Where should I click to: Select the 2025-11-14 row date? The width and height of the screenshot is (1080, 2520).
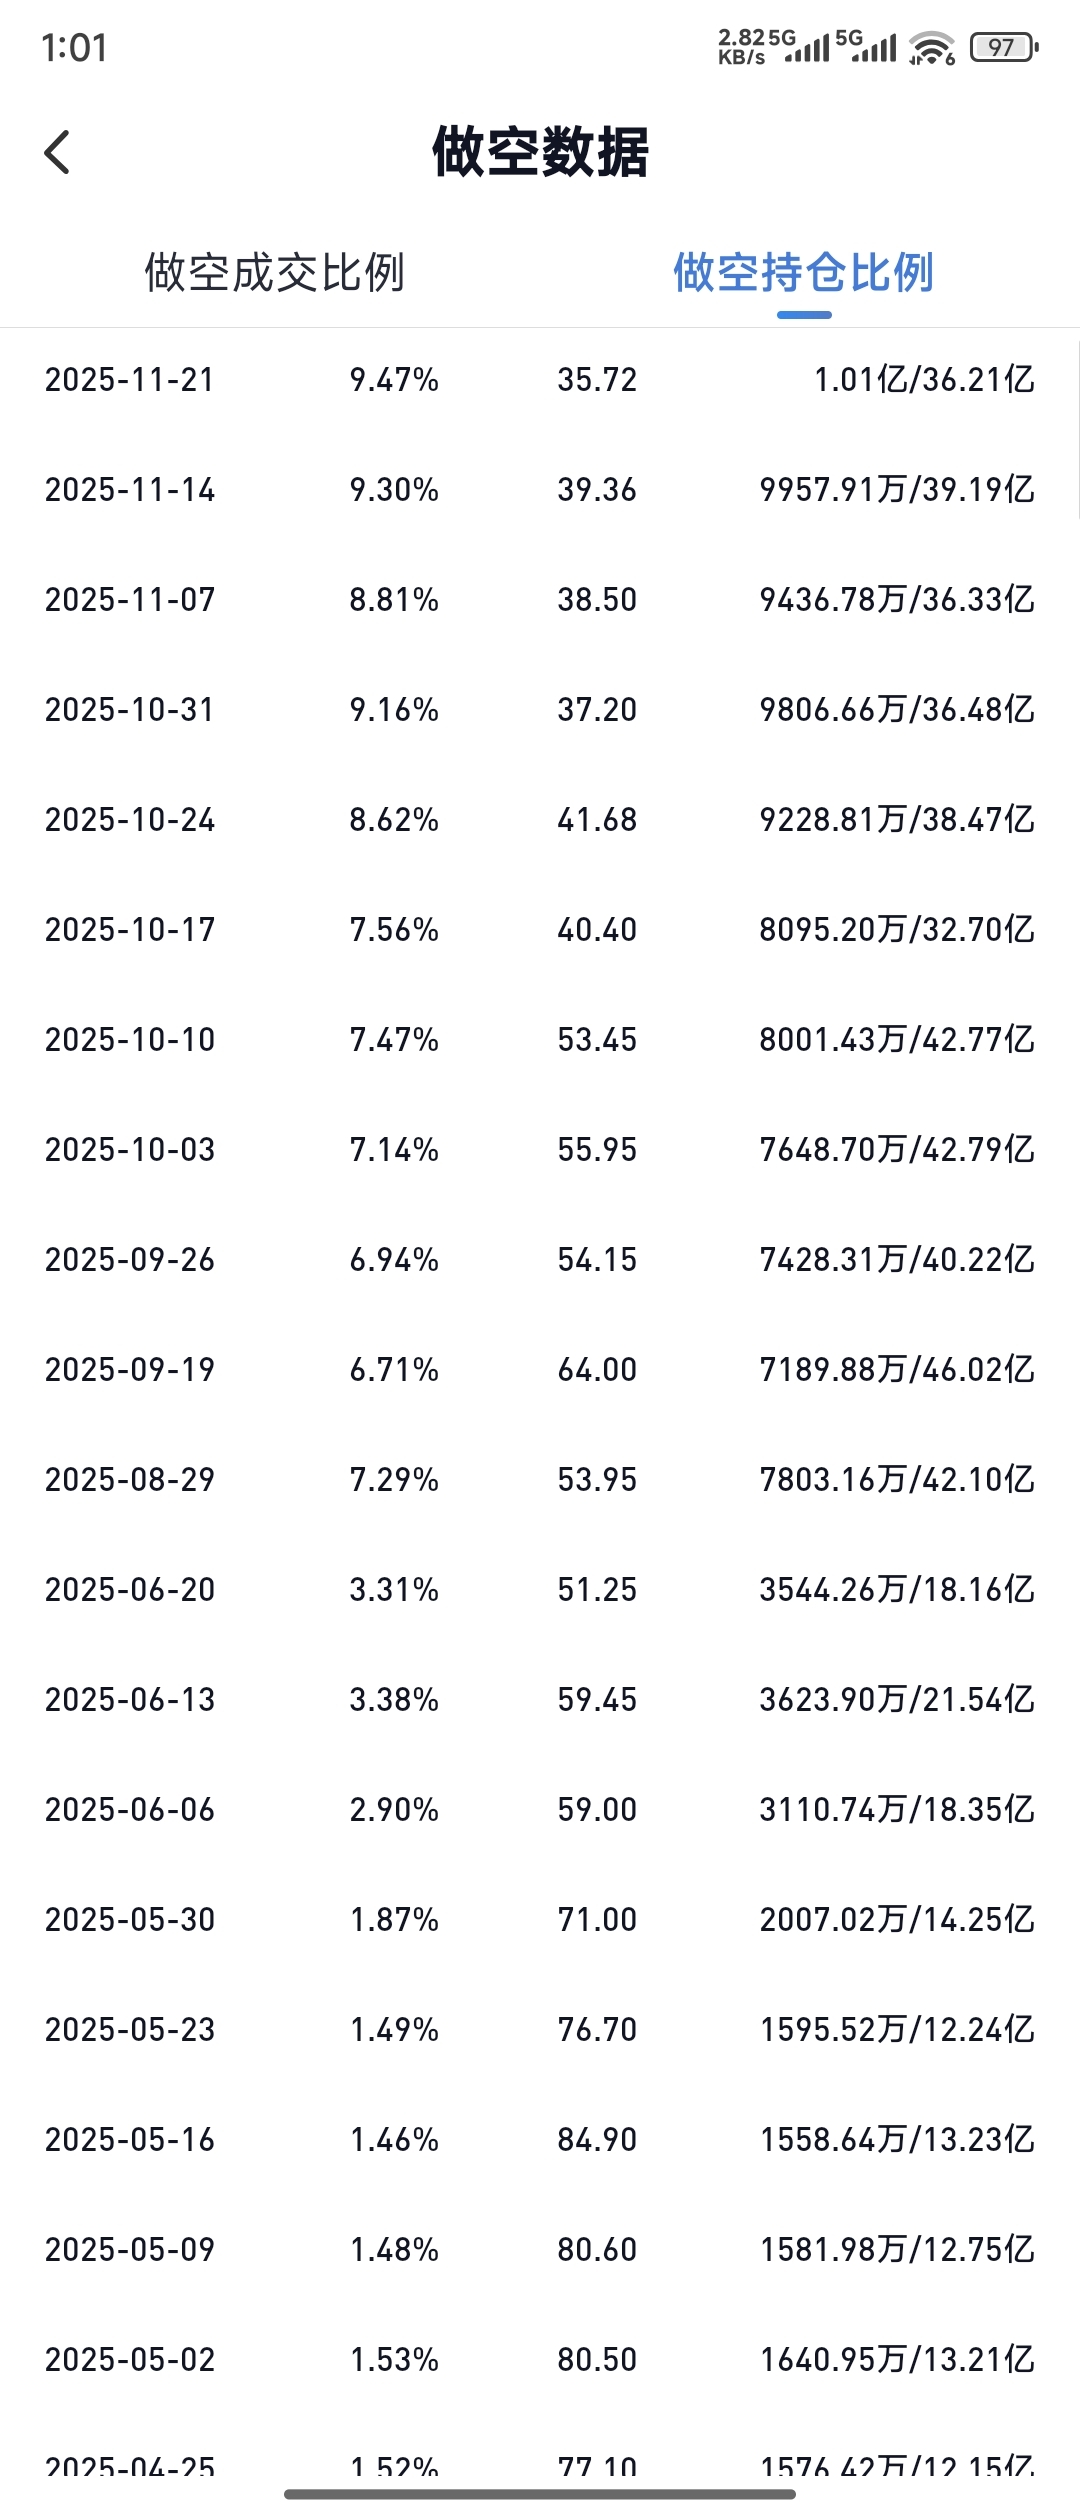tap(130, 490)
